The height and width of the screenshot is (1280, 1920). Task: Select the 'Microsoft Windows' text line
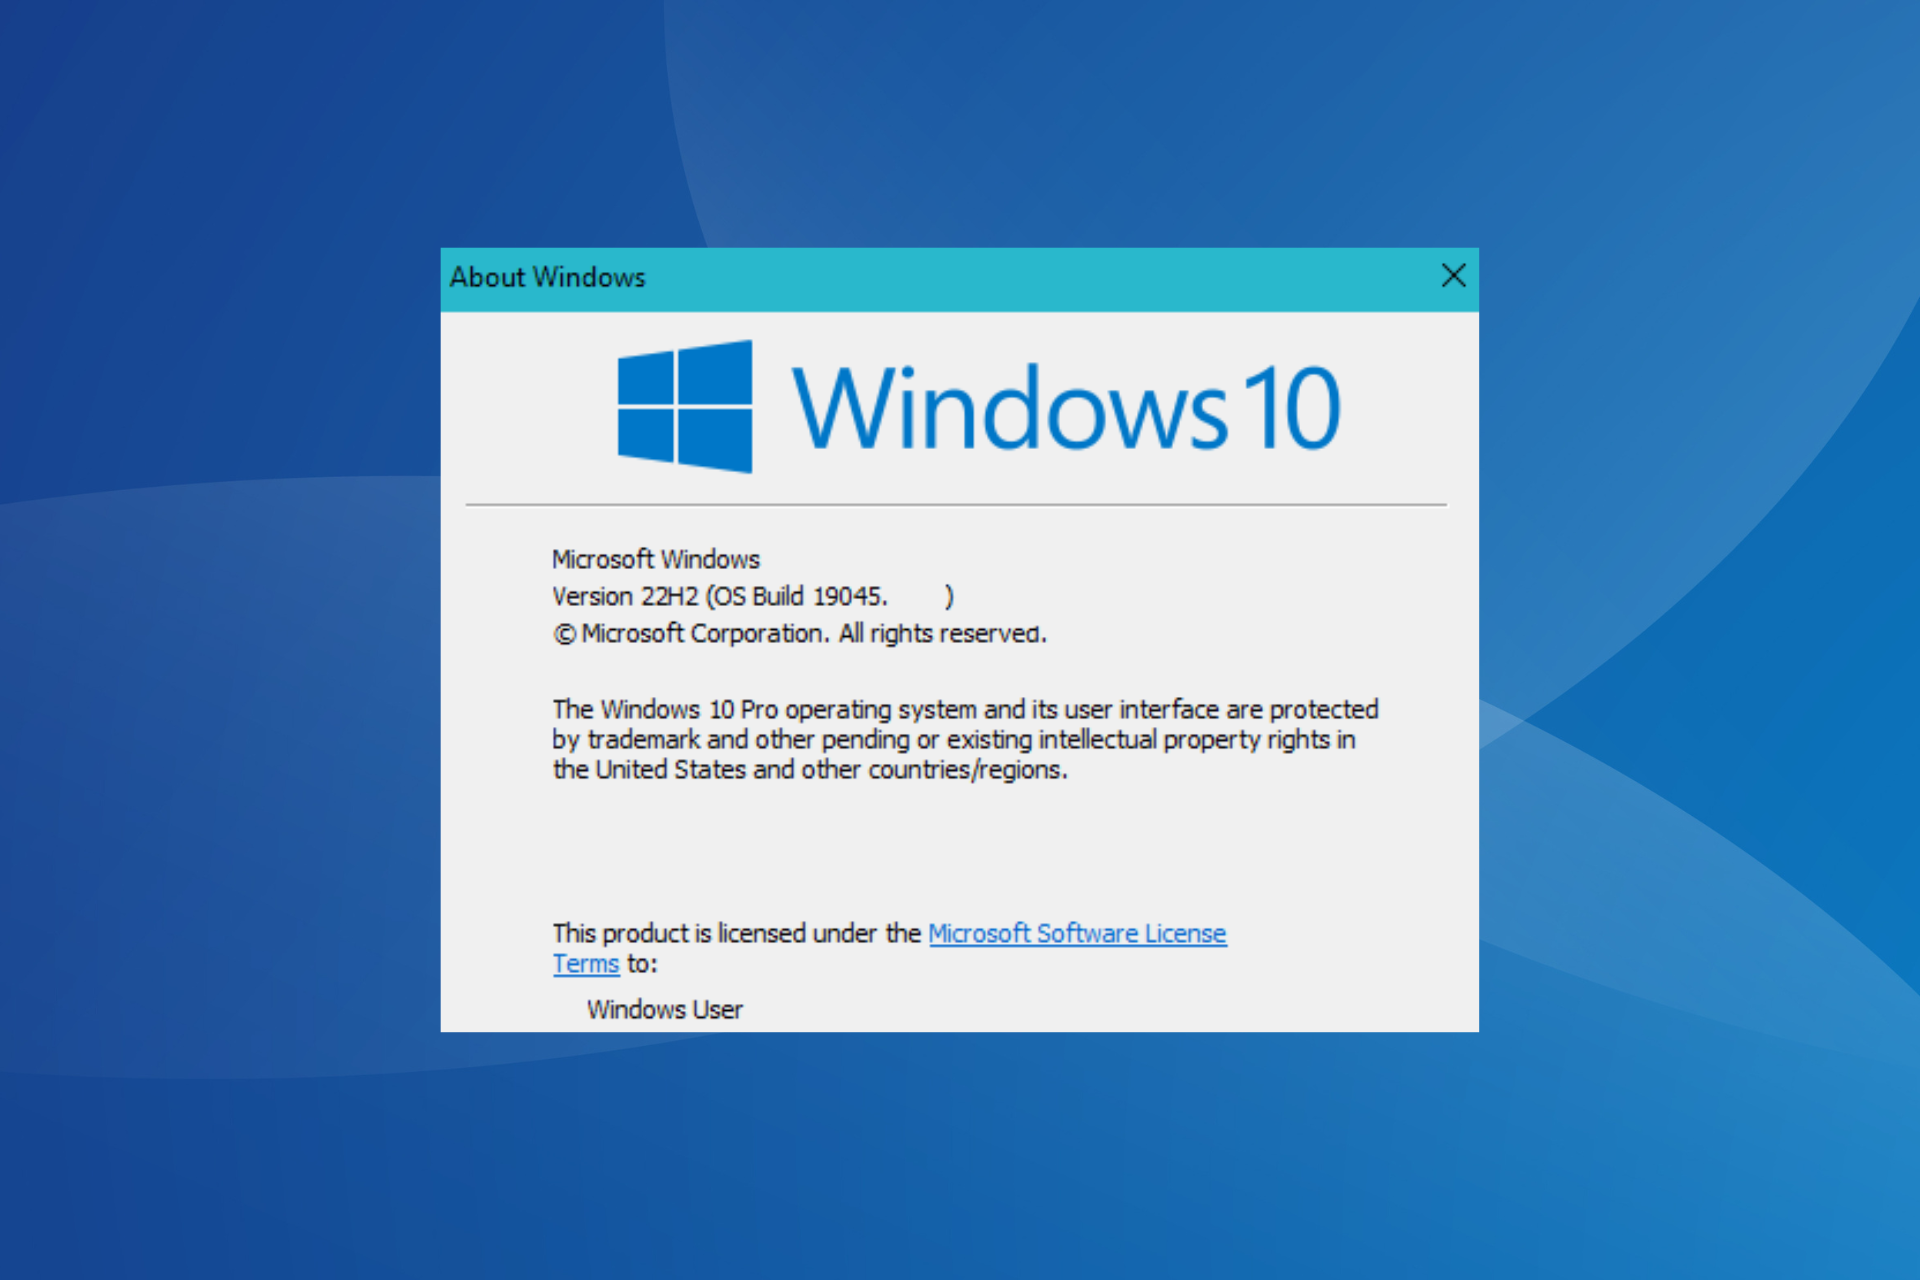point(656,559)
